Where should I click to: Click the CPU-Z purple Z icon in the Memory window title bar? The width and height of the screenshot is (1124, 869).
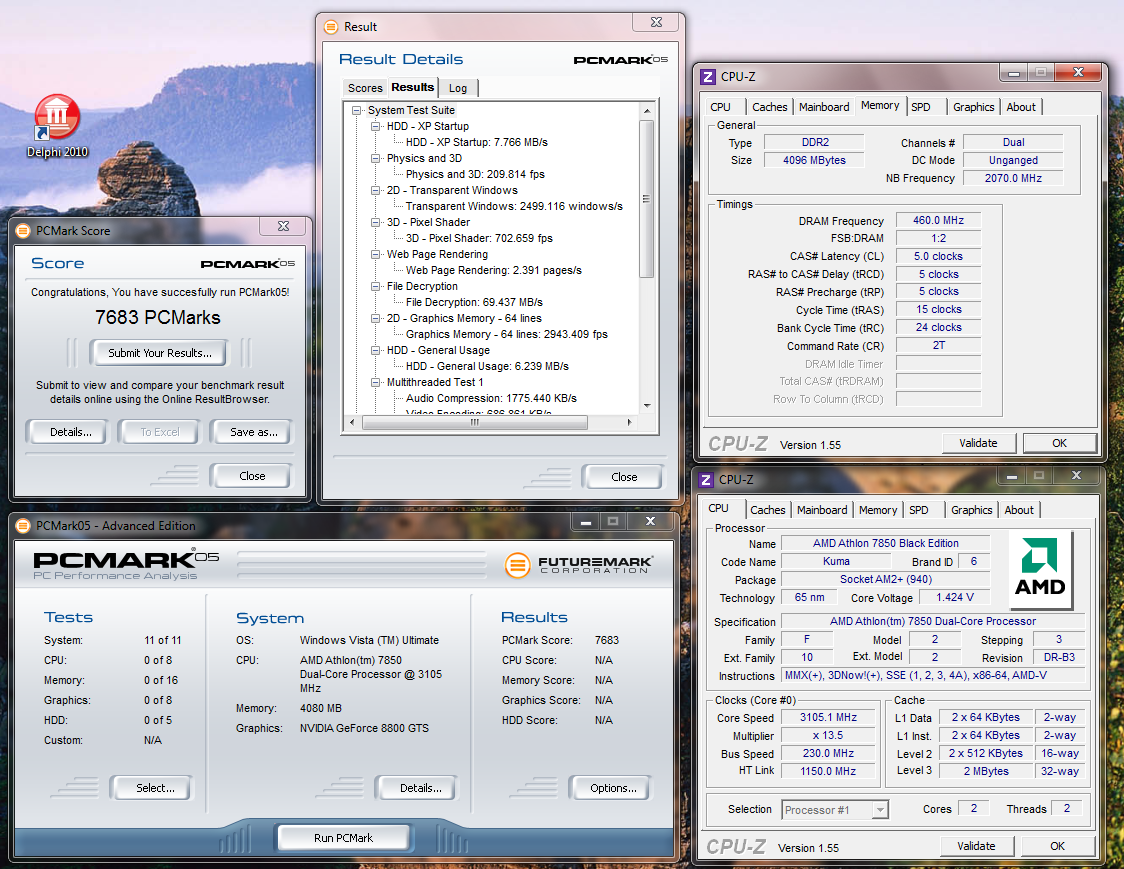708,77
